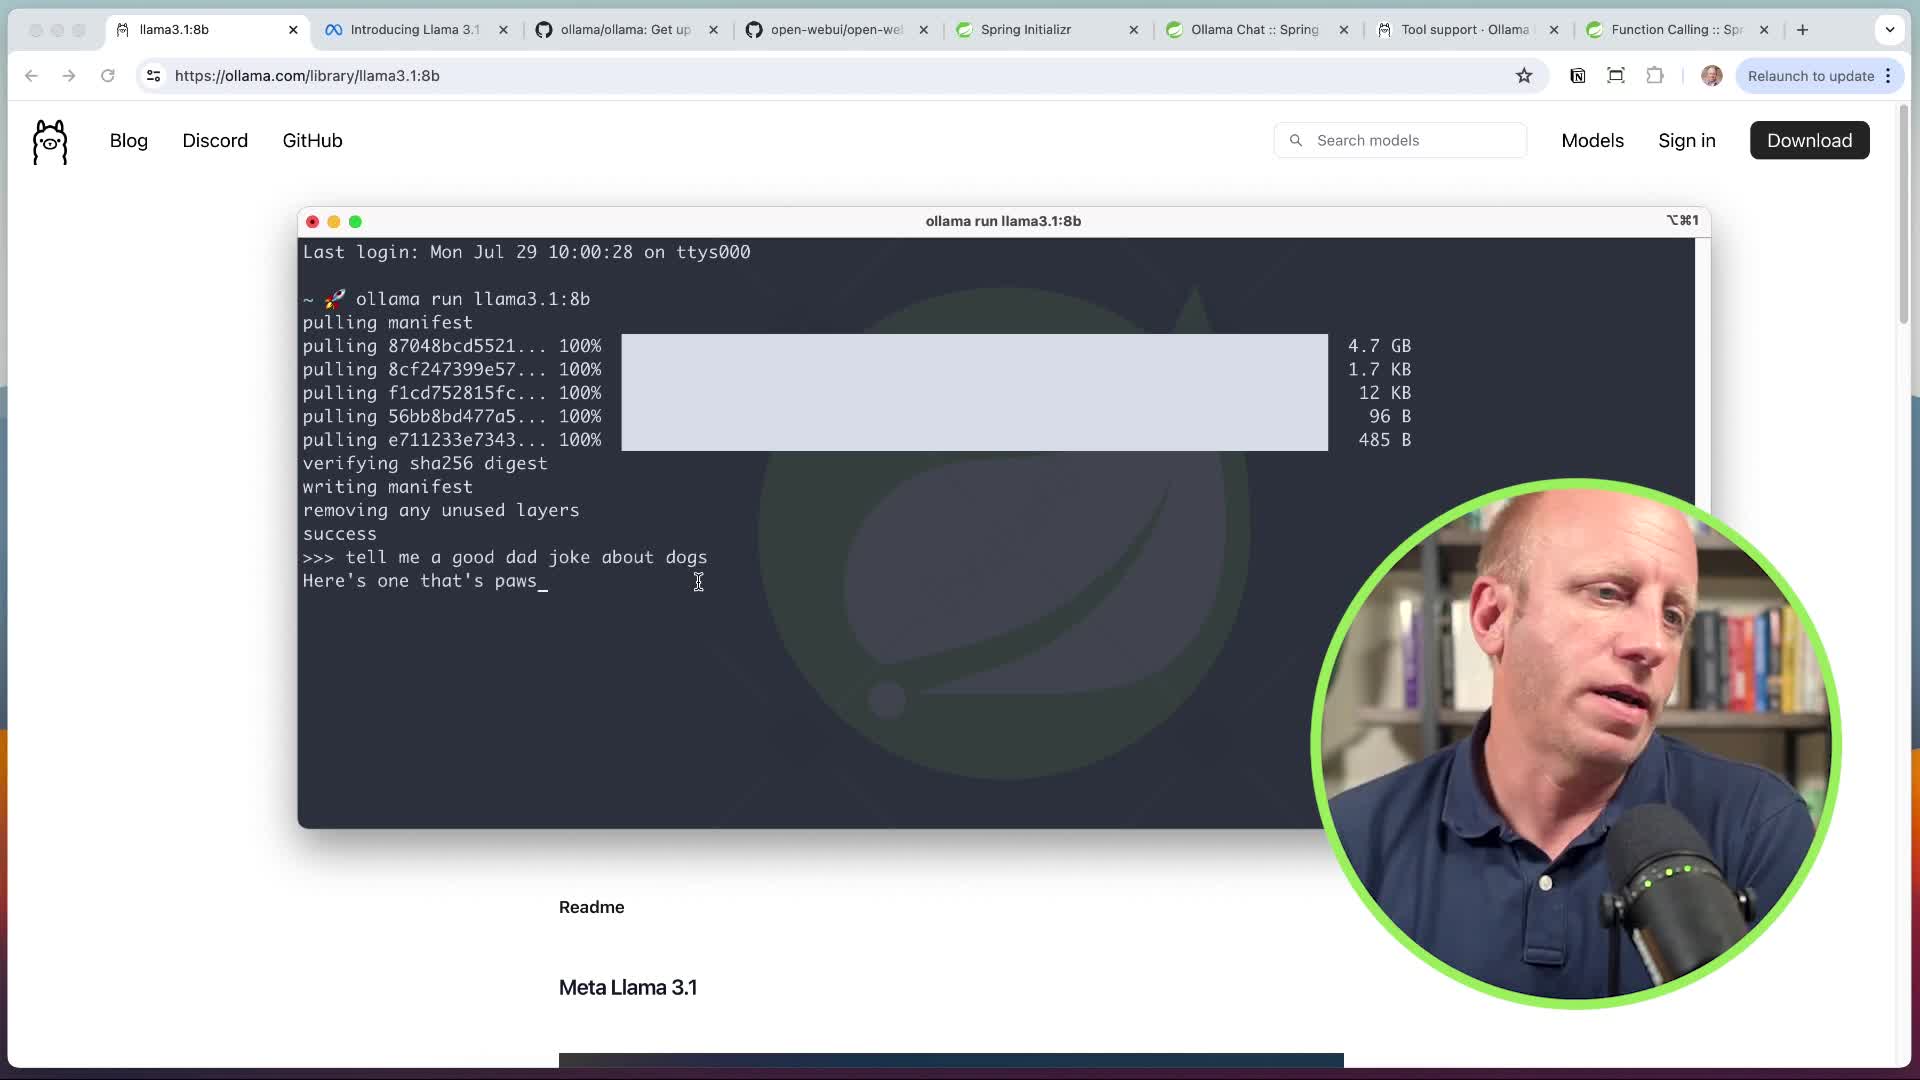
Task: Click the Meta Llama 3.1 heading
Action: (628, 988)
